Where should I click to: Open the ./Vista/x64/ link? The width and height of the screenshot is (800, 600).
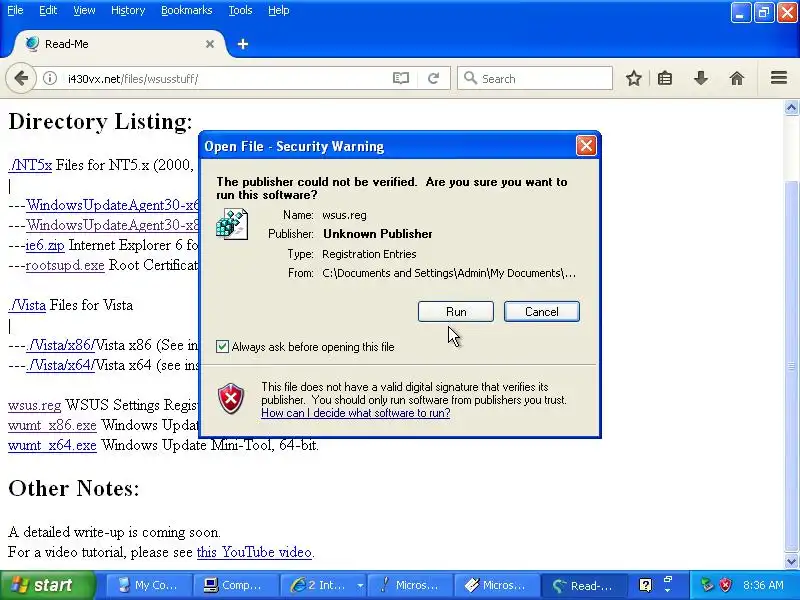pyautogui.click(x=60, y=365)
